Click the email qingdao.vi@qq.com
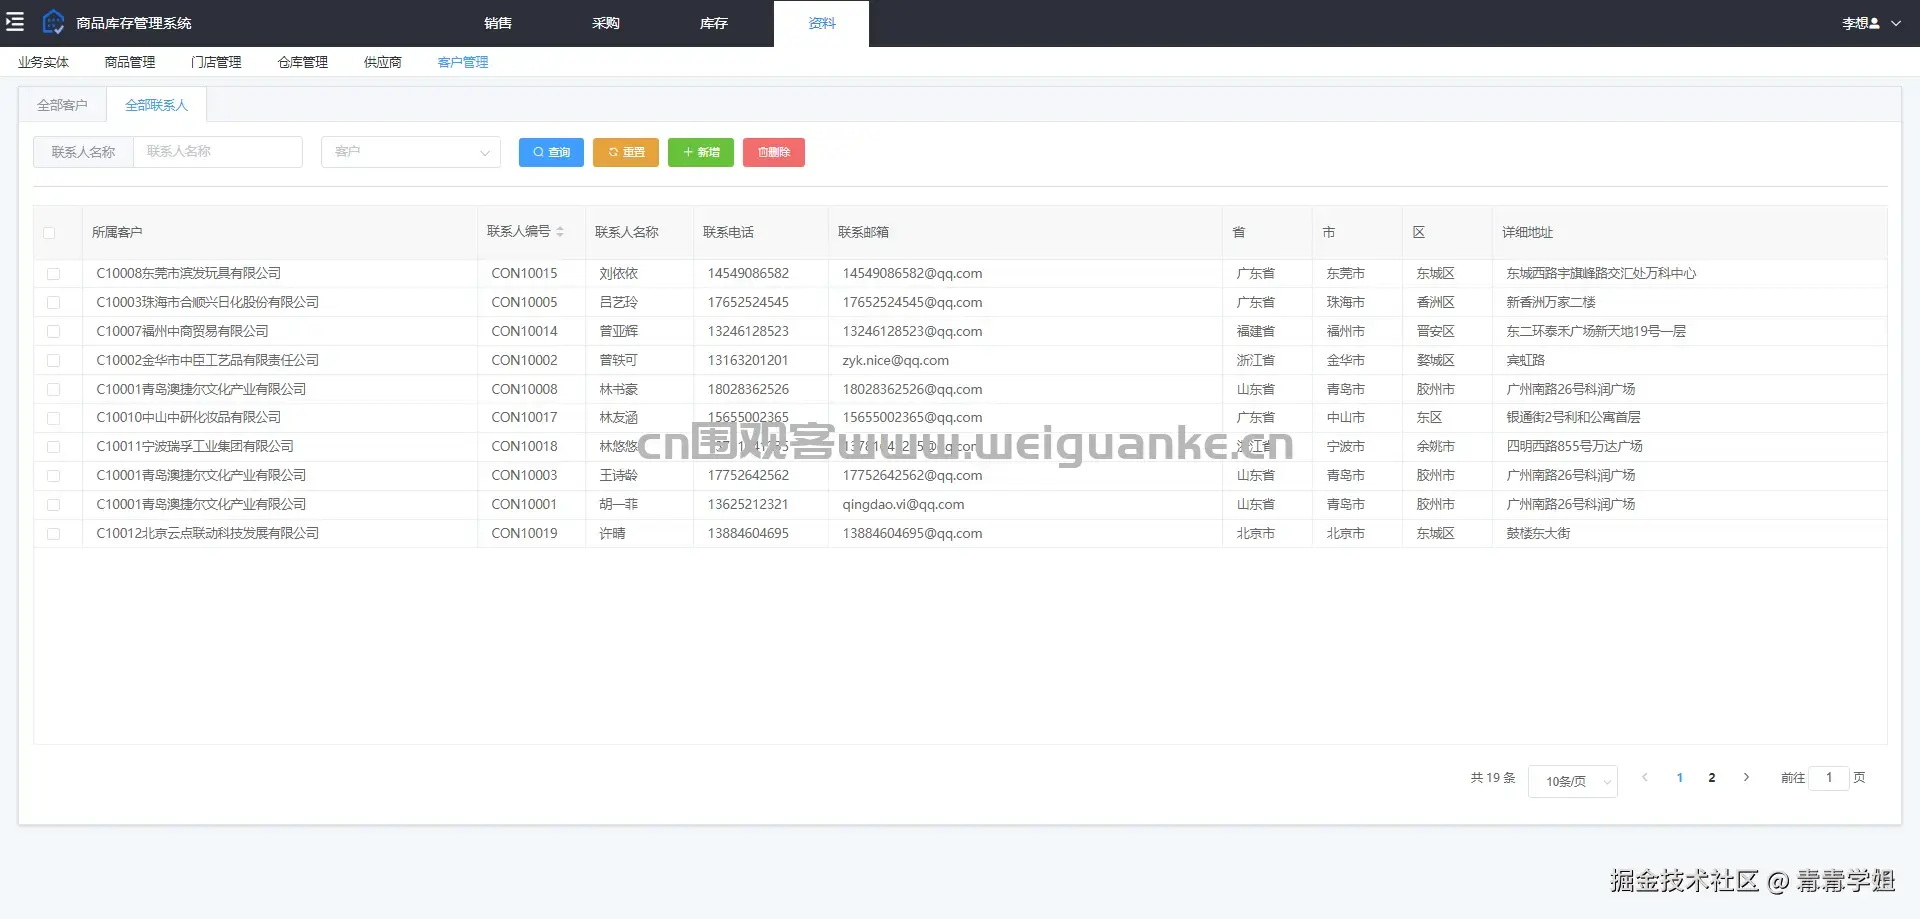Screen dimensions: 1920x919 click(903, 504)
